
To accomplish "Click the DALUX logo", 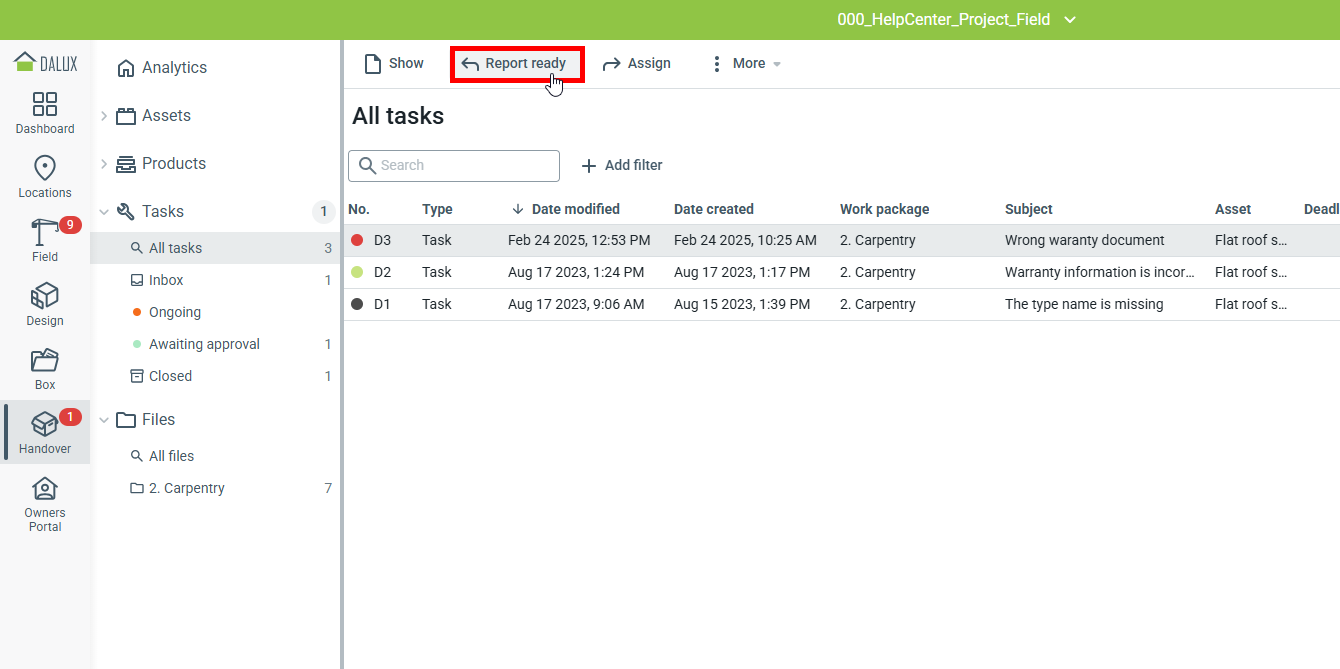I will pos(45,63).
